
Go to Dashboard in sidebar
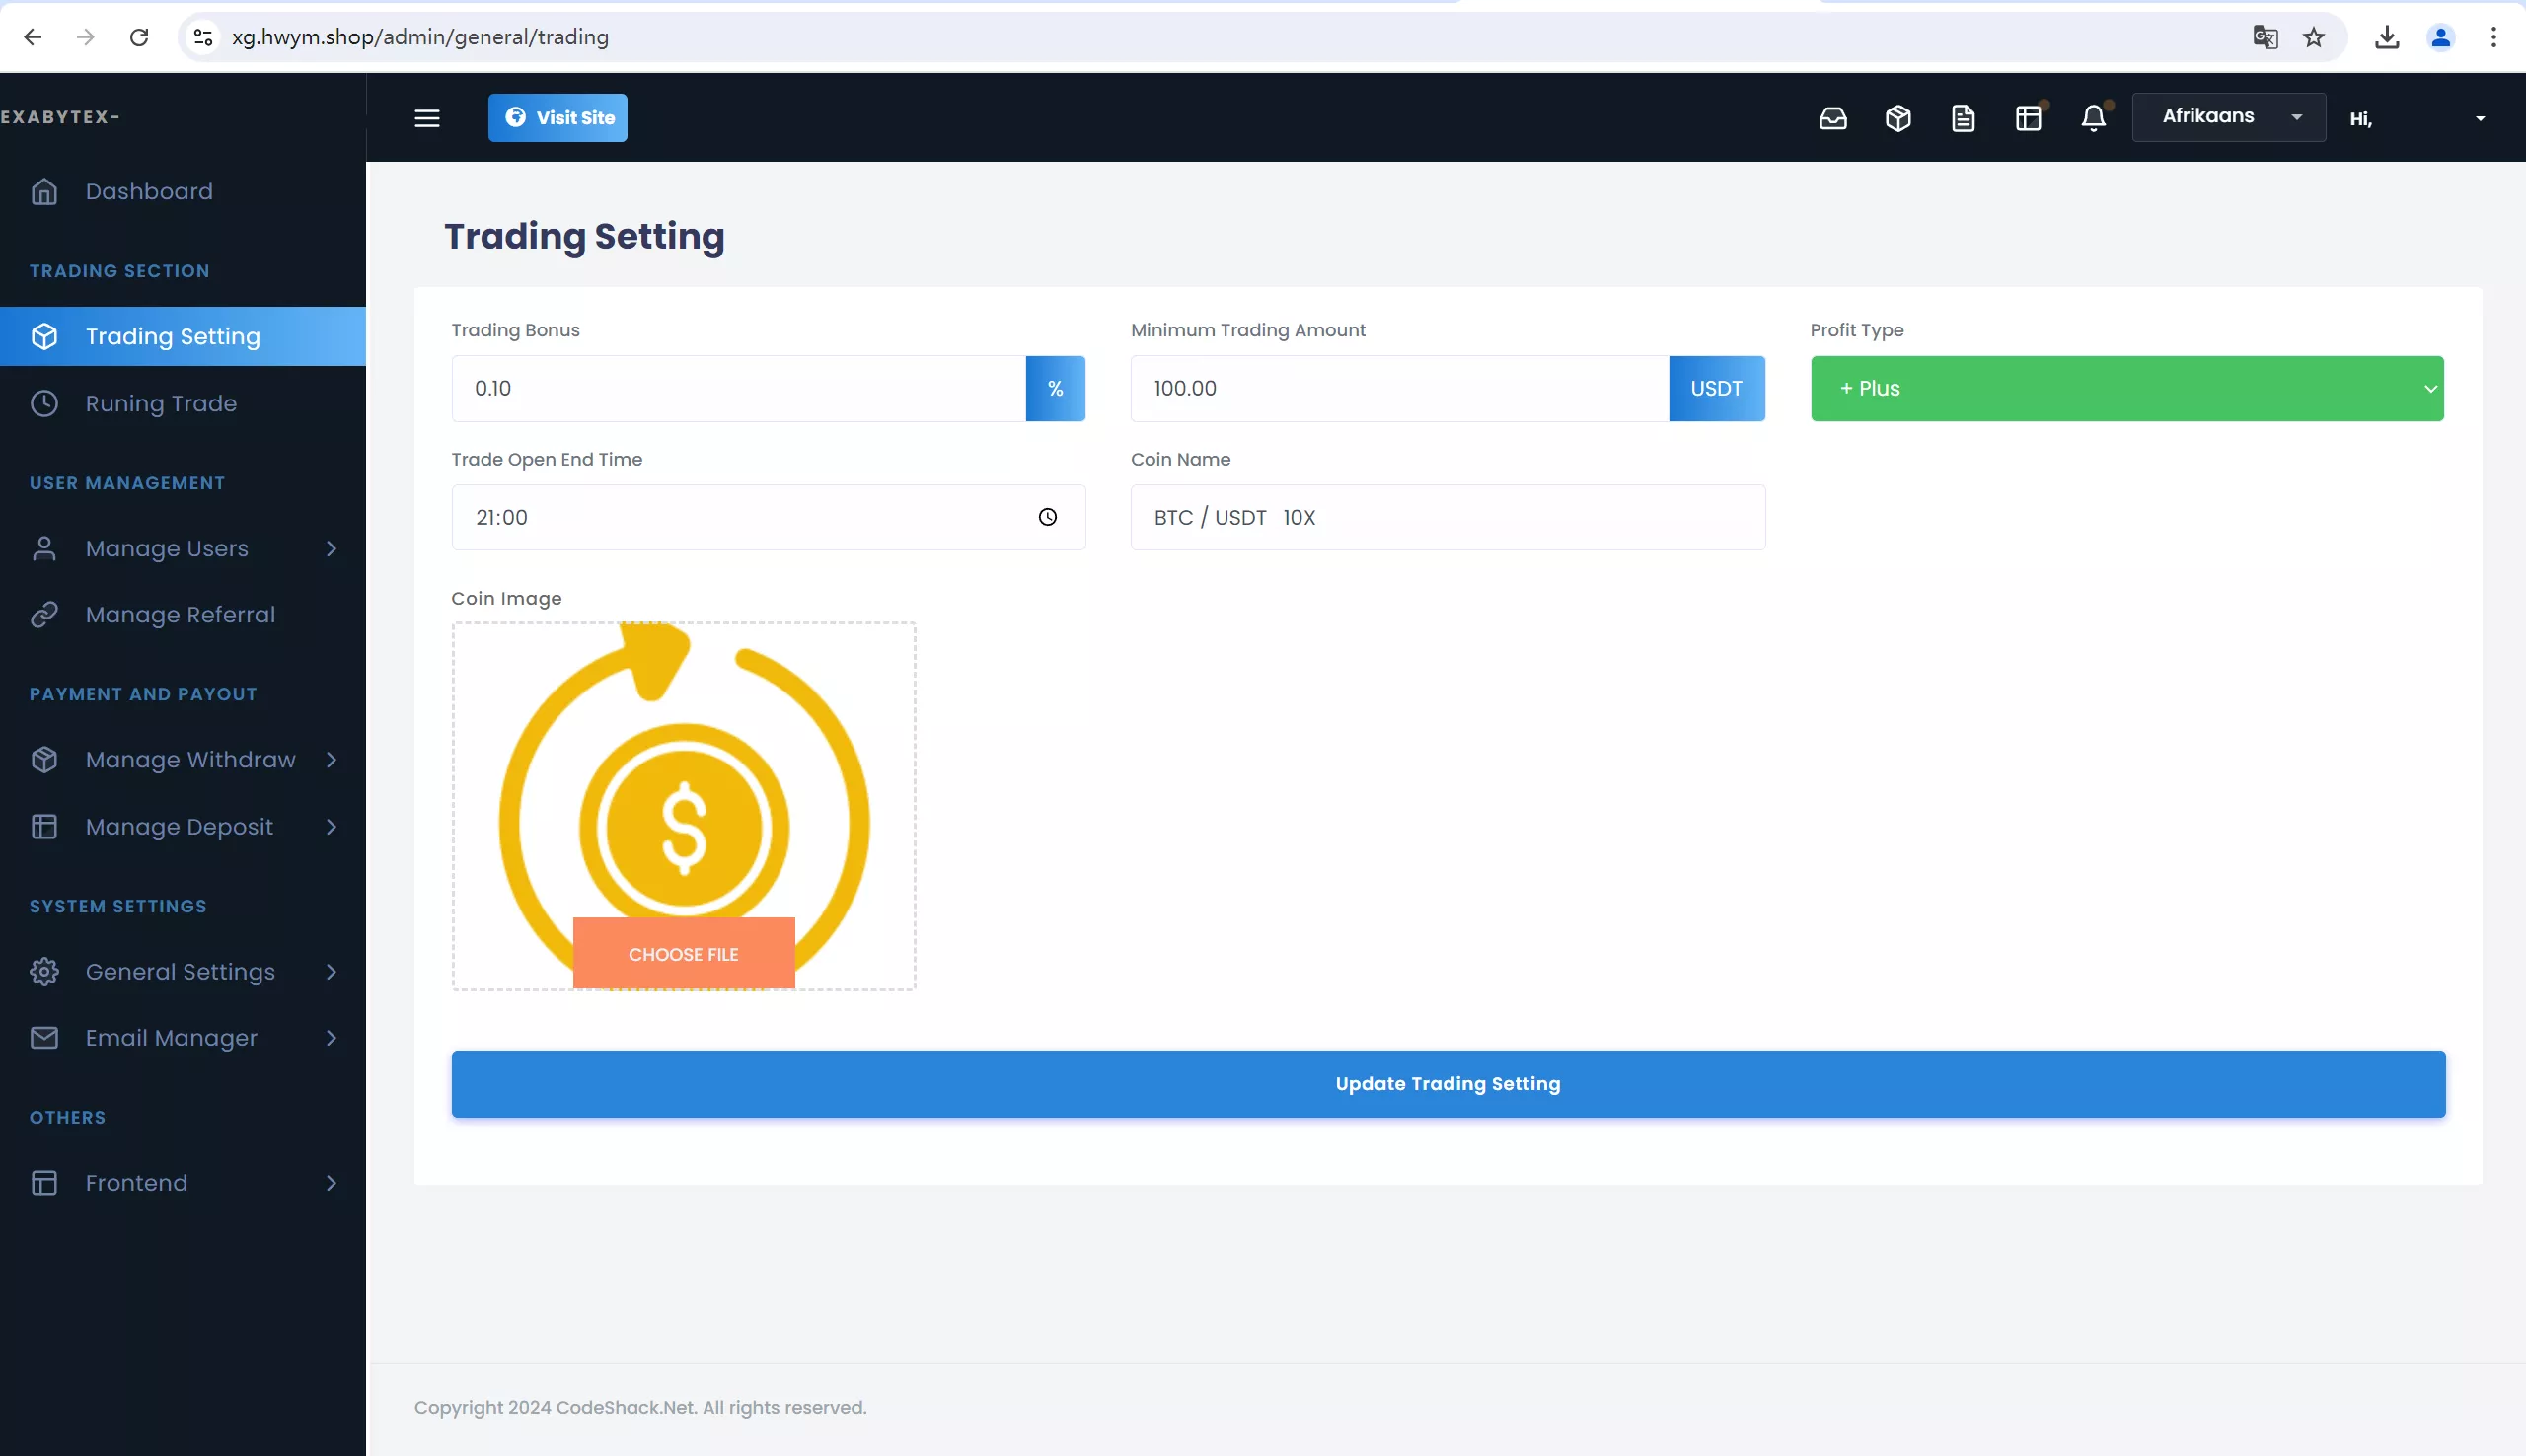[149, 191]
